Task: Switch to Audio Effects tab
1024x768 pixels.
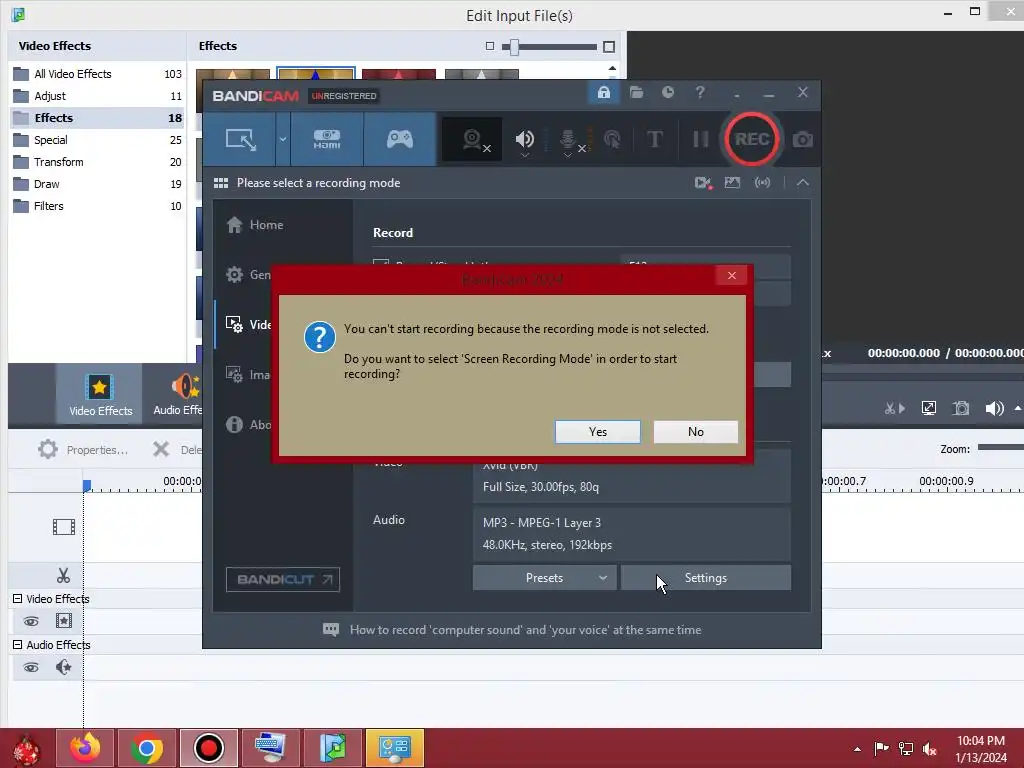Action: (x=178, y=394)
